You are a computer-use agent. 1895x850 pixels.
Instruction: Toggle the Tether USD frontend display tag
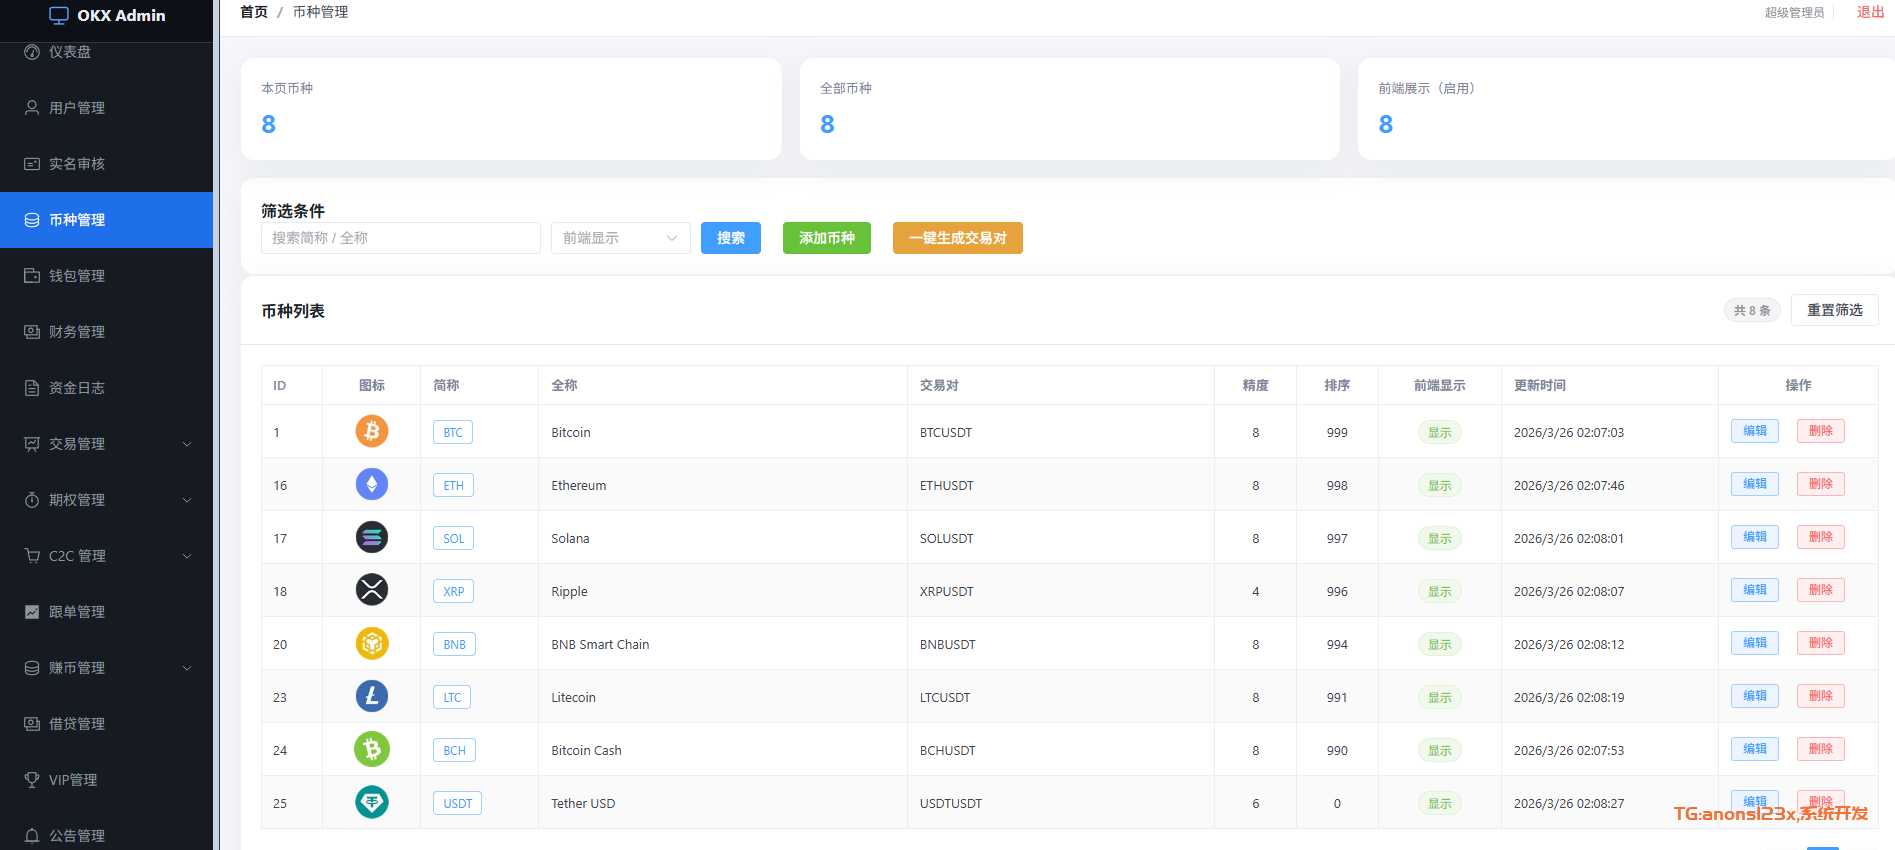(1439, 803)
